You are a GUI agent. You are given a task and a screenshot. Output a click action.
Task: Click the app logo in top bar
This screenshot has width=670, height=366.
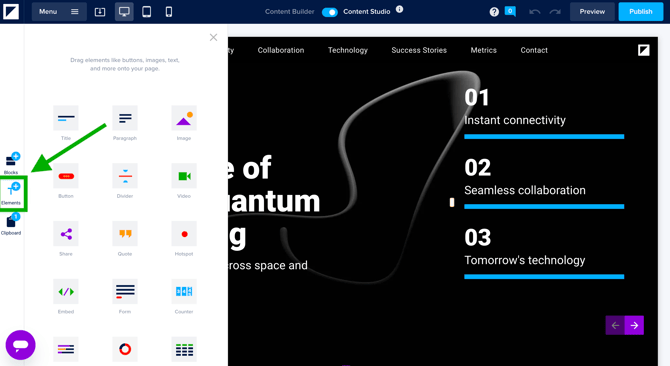click(11, 12)
